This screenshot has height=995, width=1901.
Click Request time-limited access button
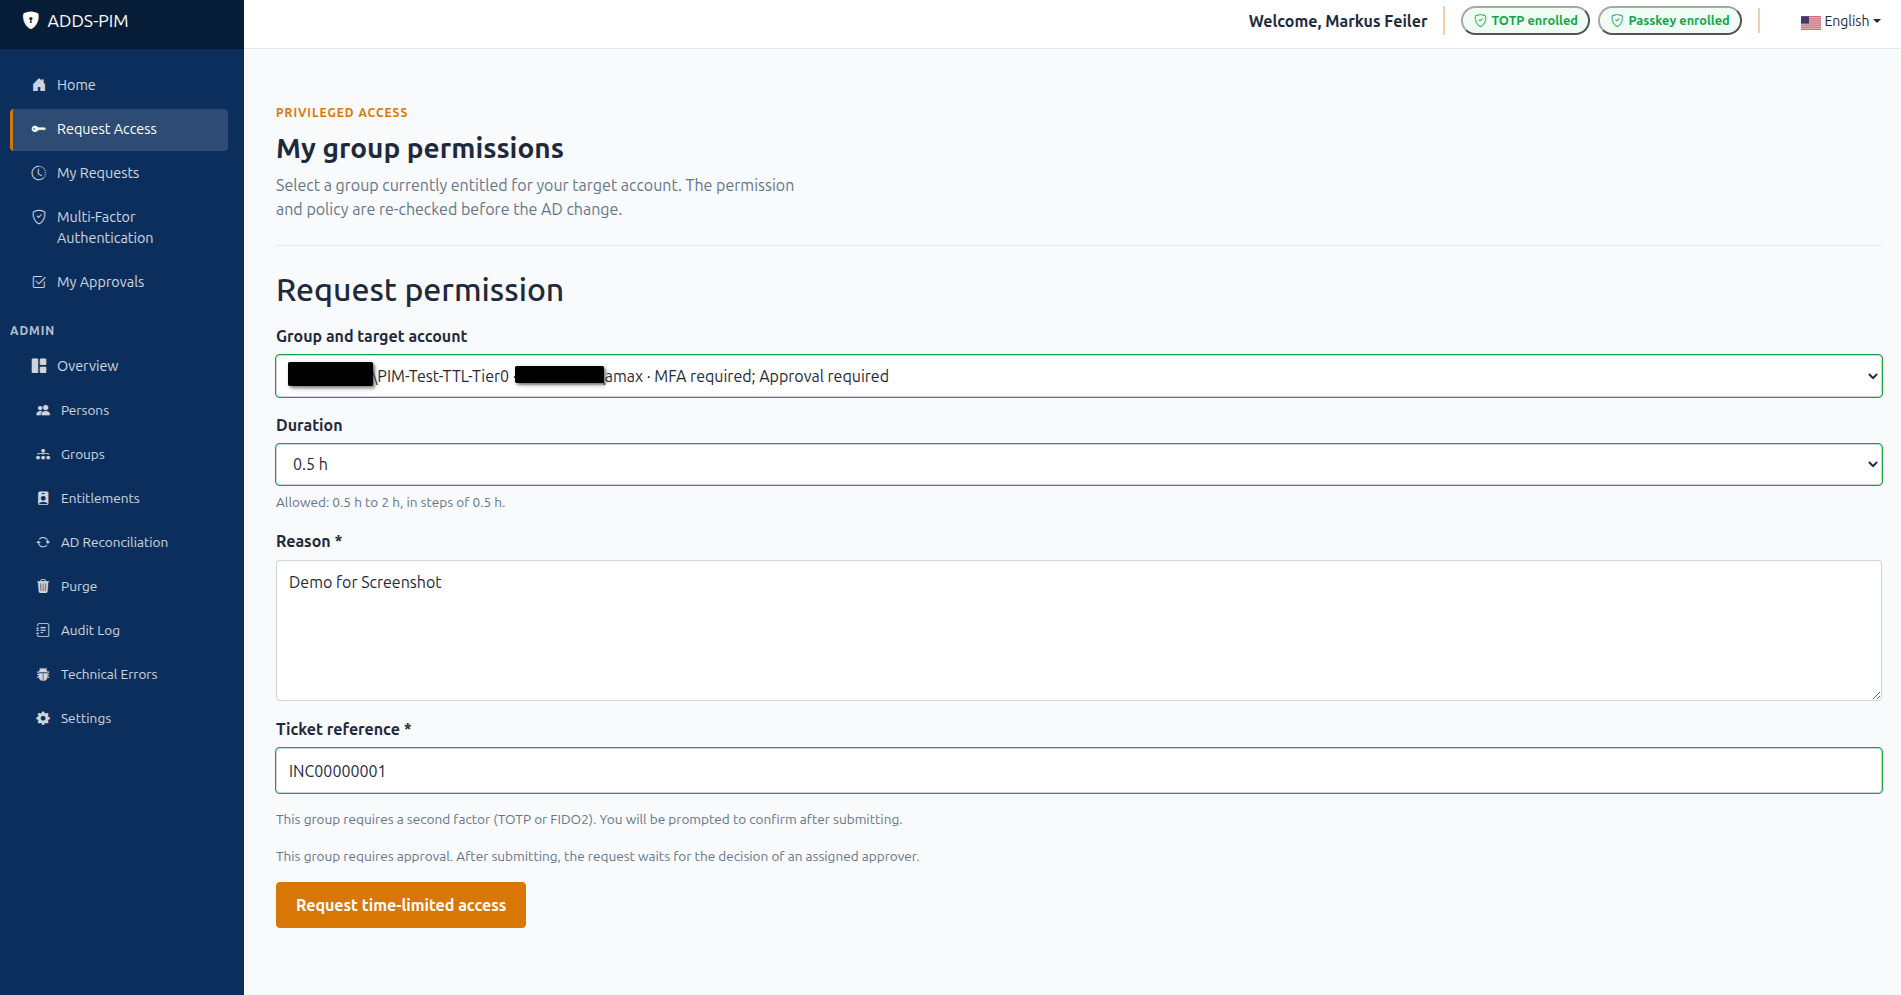point(401,905)
